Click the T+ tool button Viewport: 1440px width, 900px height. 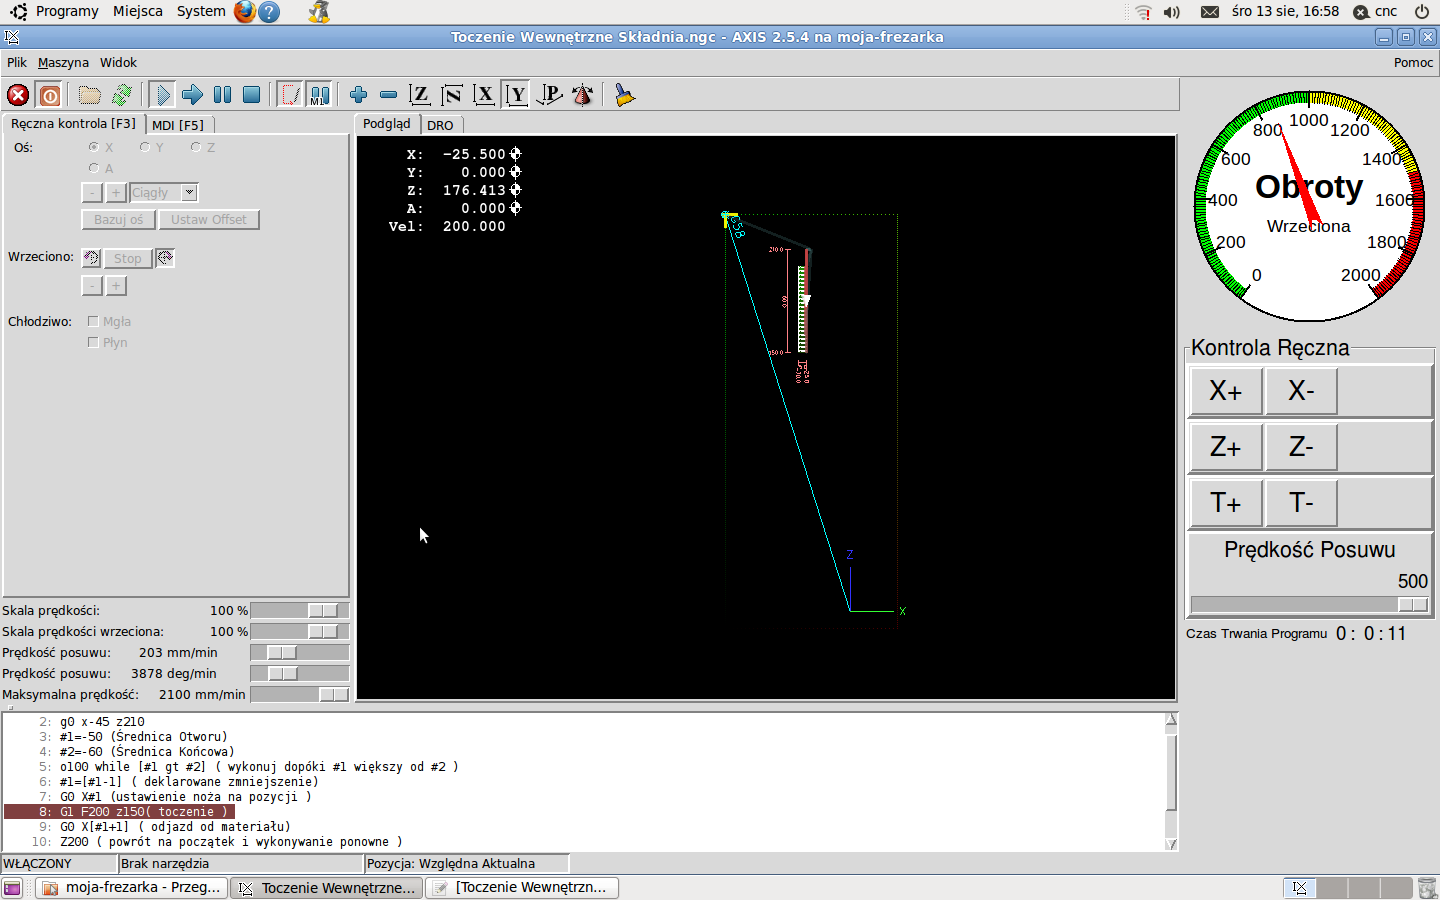click(x=1225, y=503)
